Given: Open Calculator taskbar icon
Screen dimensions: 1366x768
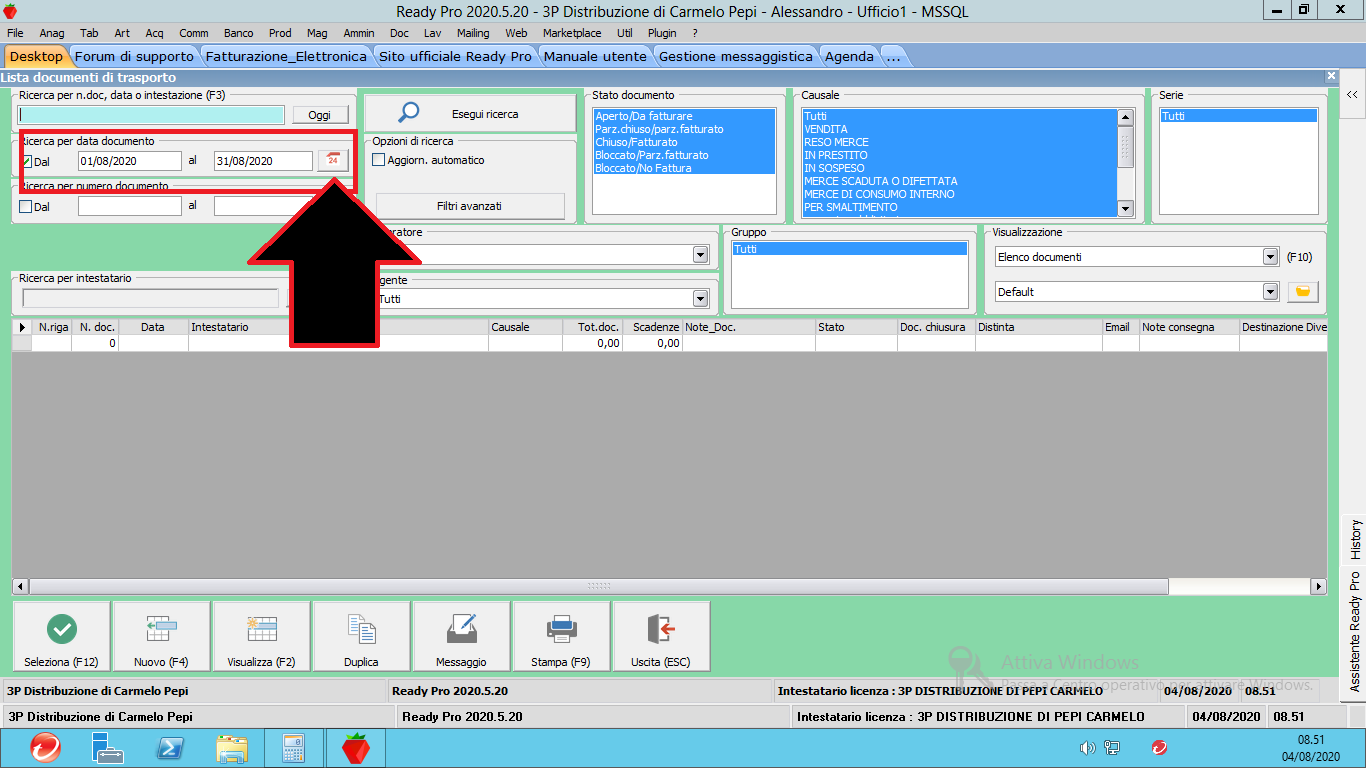Looking at the screenshot, I should 294,748.
